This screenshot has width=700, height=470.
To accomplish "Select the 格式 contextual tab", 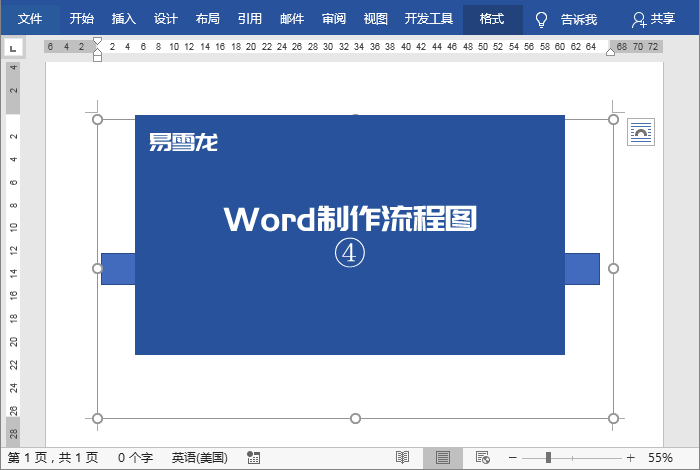I will 492,19.
